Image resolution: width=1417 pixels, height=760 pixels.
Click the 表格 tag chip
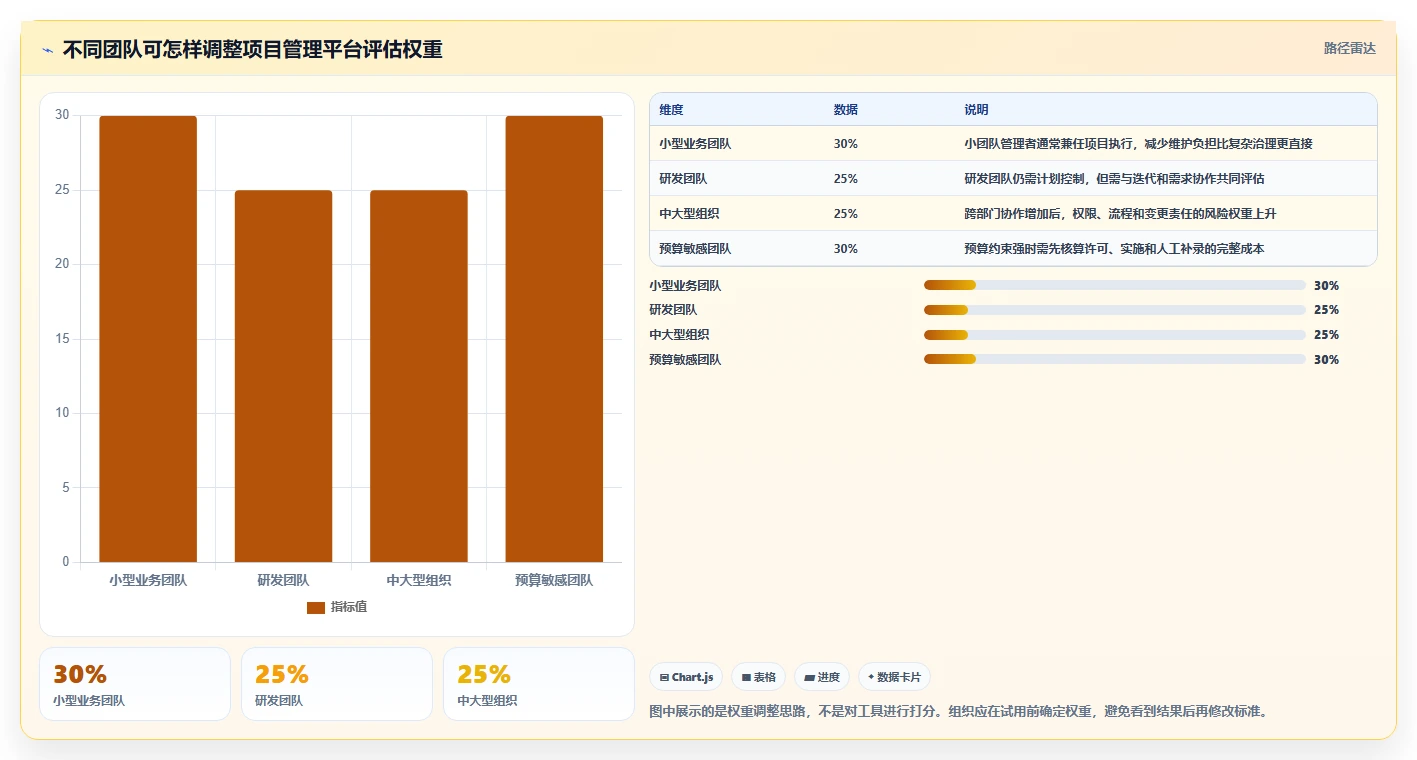click(759, 677)
